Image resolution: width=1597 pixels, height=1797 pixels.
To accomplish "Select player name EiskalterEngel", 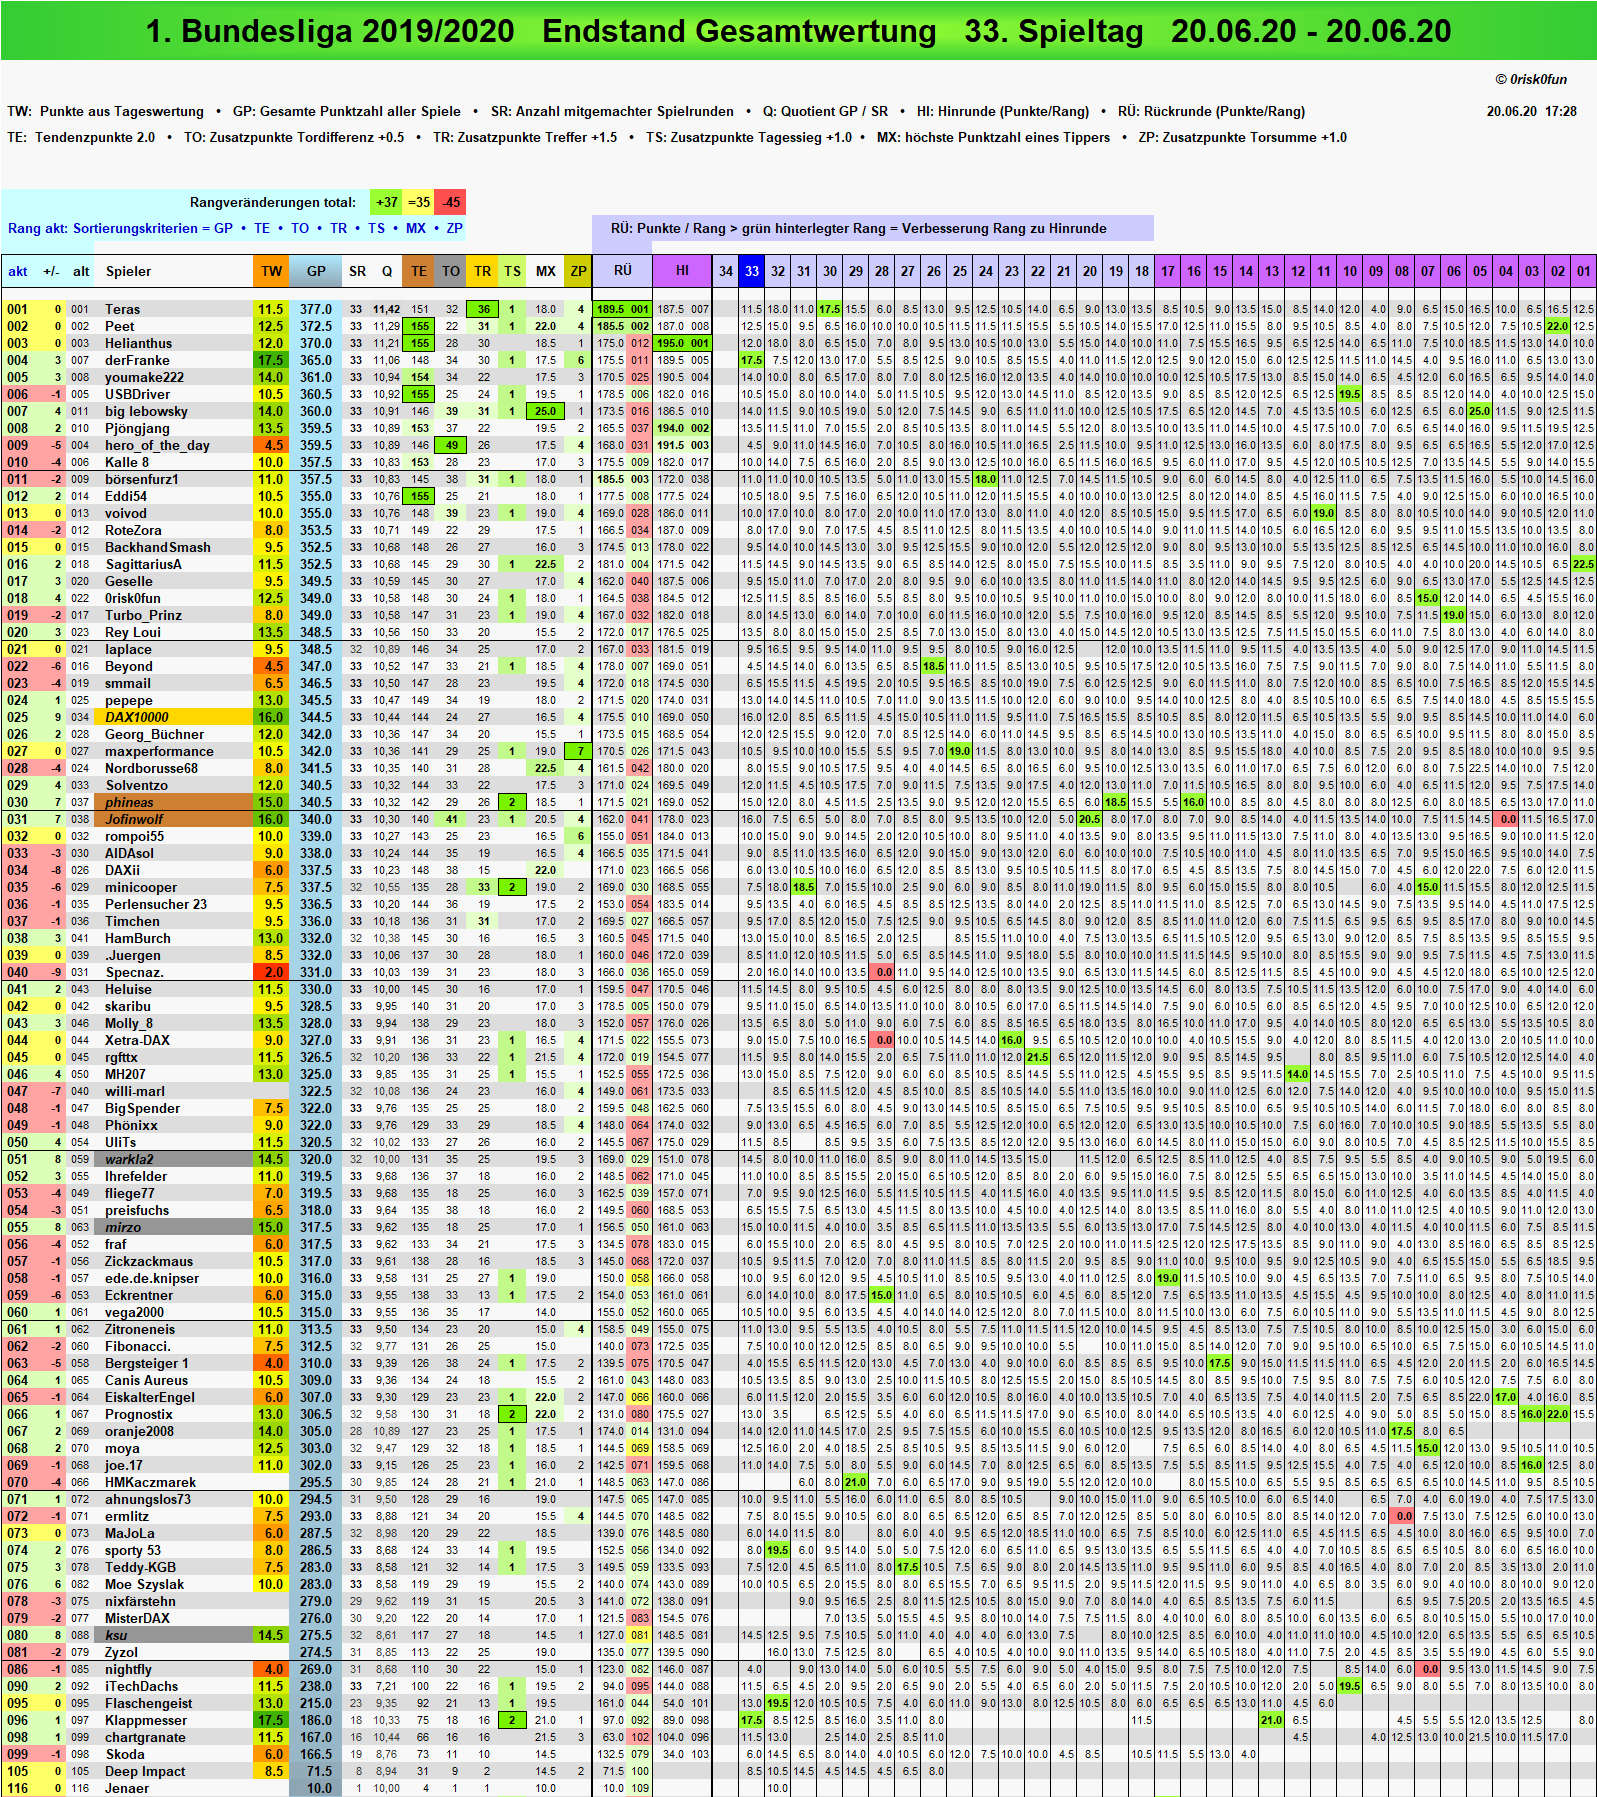I will (x=150, y=1398).
